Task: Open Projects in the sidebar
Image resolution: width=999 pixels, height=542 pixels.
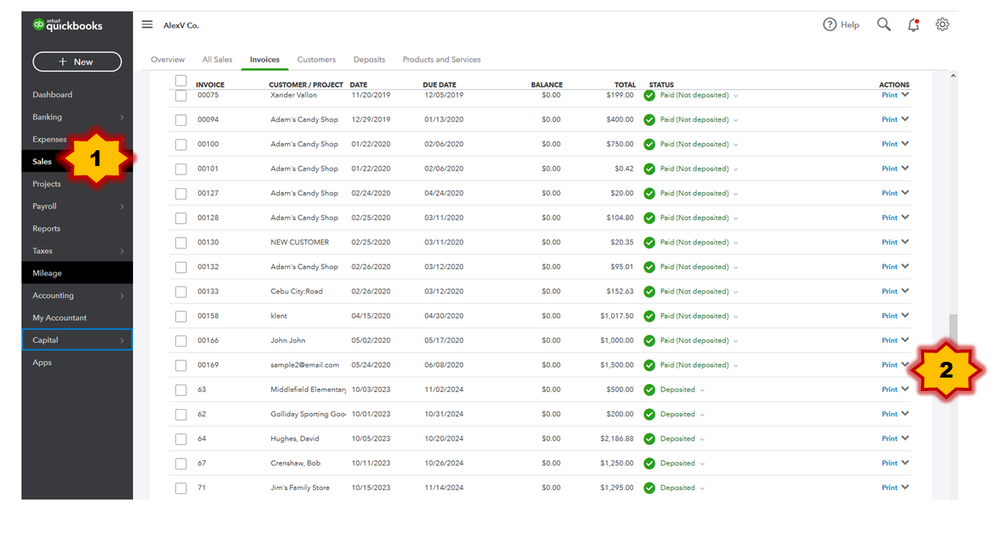Action: (x=47, y=183)
